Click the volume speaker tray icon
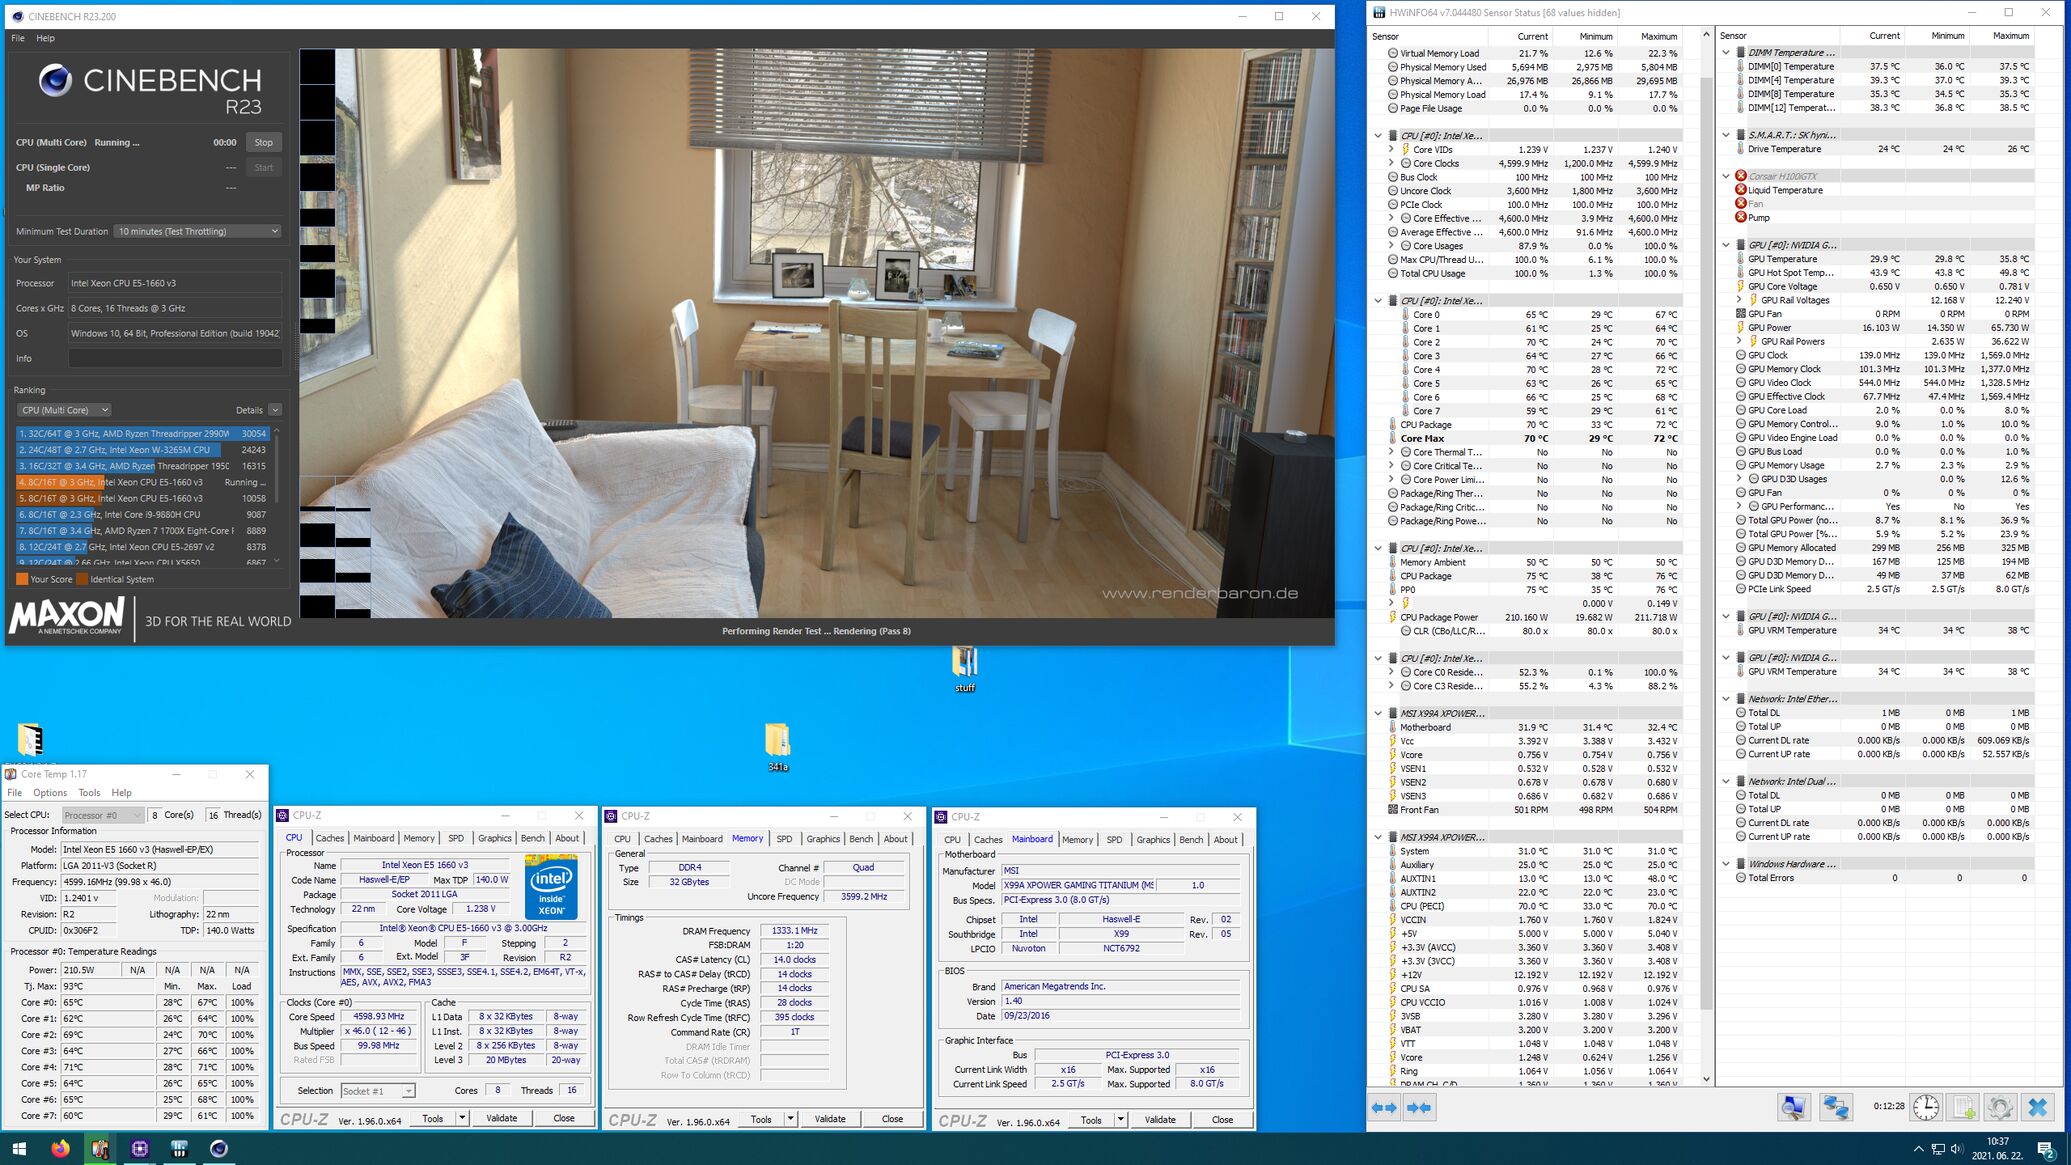2071x1165 pixels. (x=1957, y=1149)
